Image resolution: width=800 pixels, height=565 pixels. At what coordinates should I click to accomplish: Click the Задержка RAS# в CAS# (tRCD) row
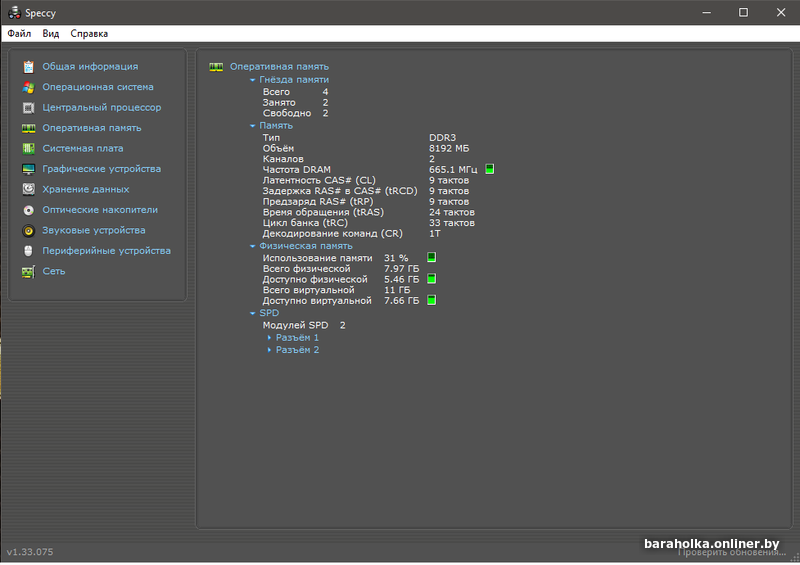point(366,191)
